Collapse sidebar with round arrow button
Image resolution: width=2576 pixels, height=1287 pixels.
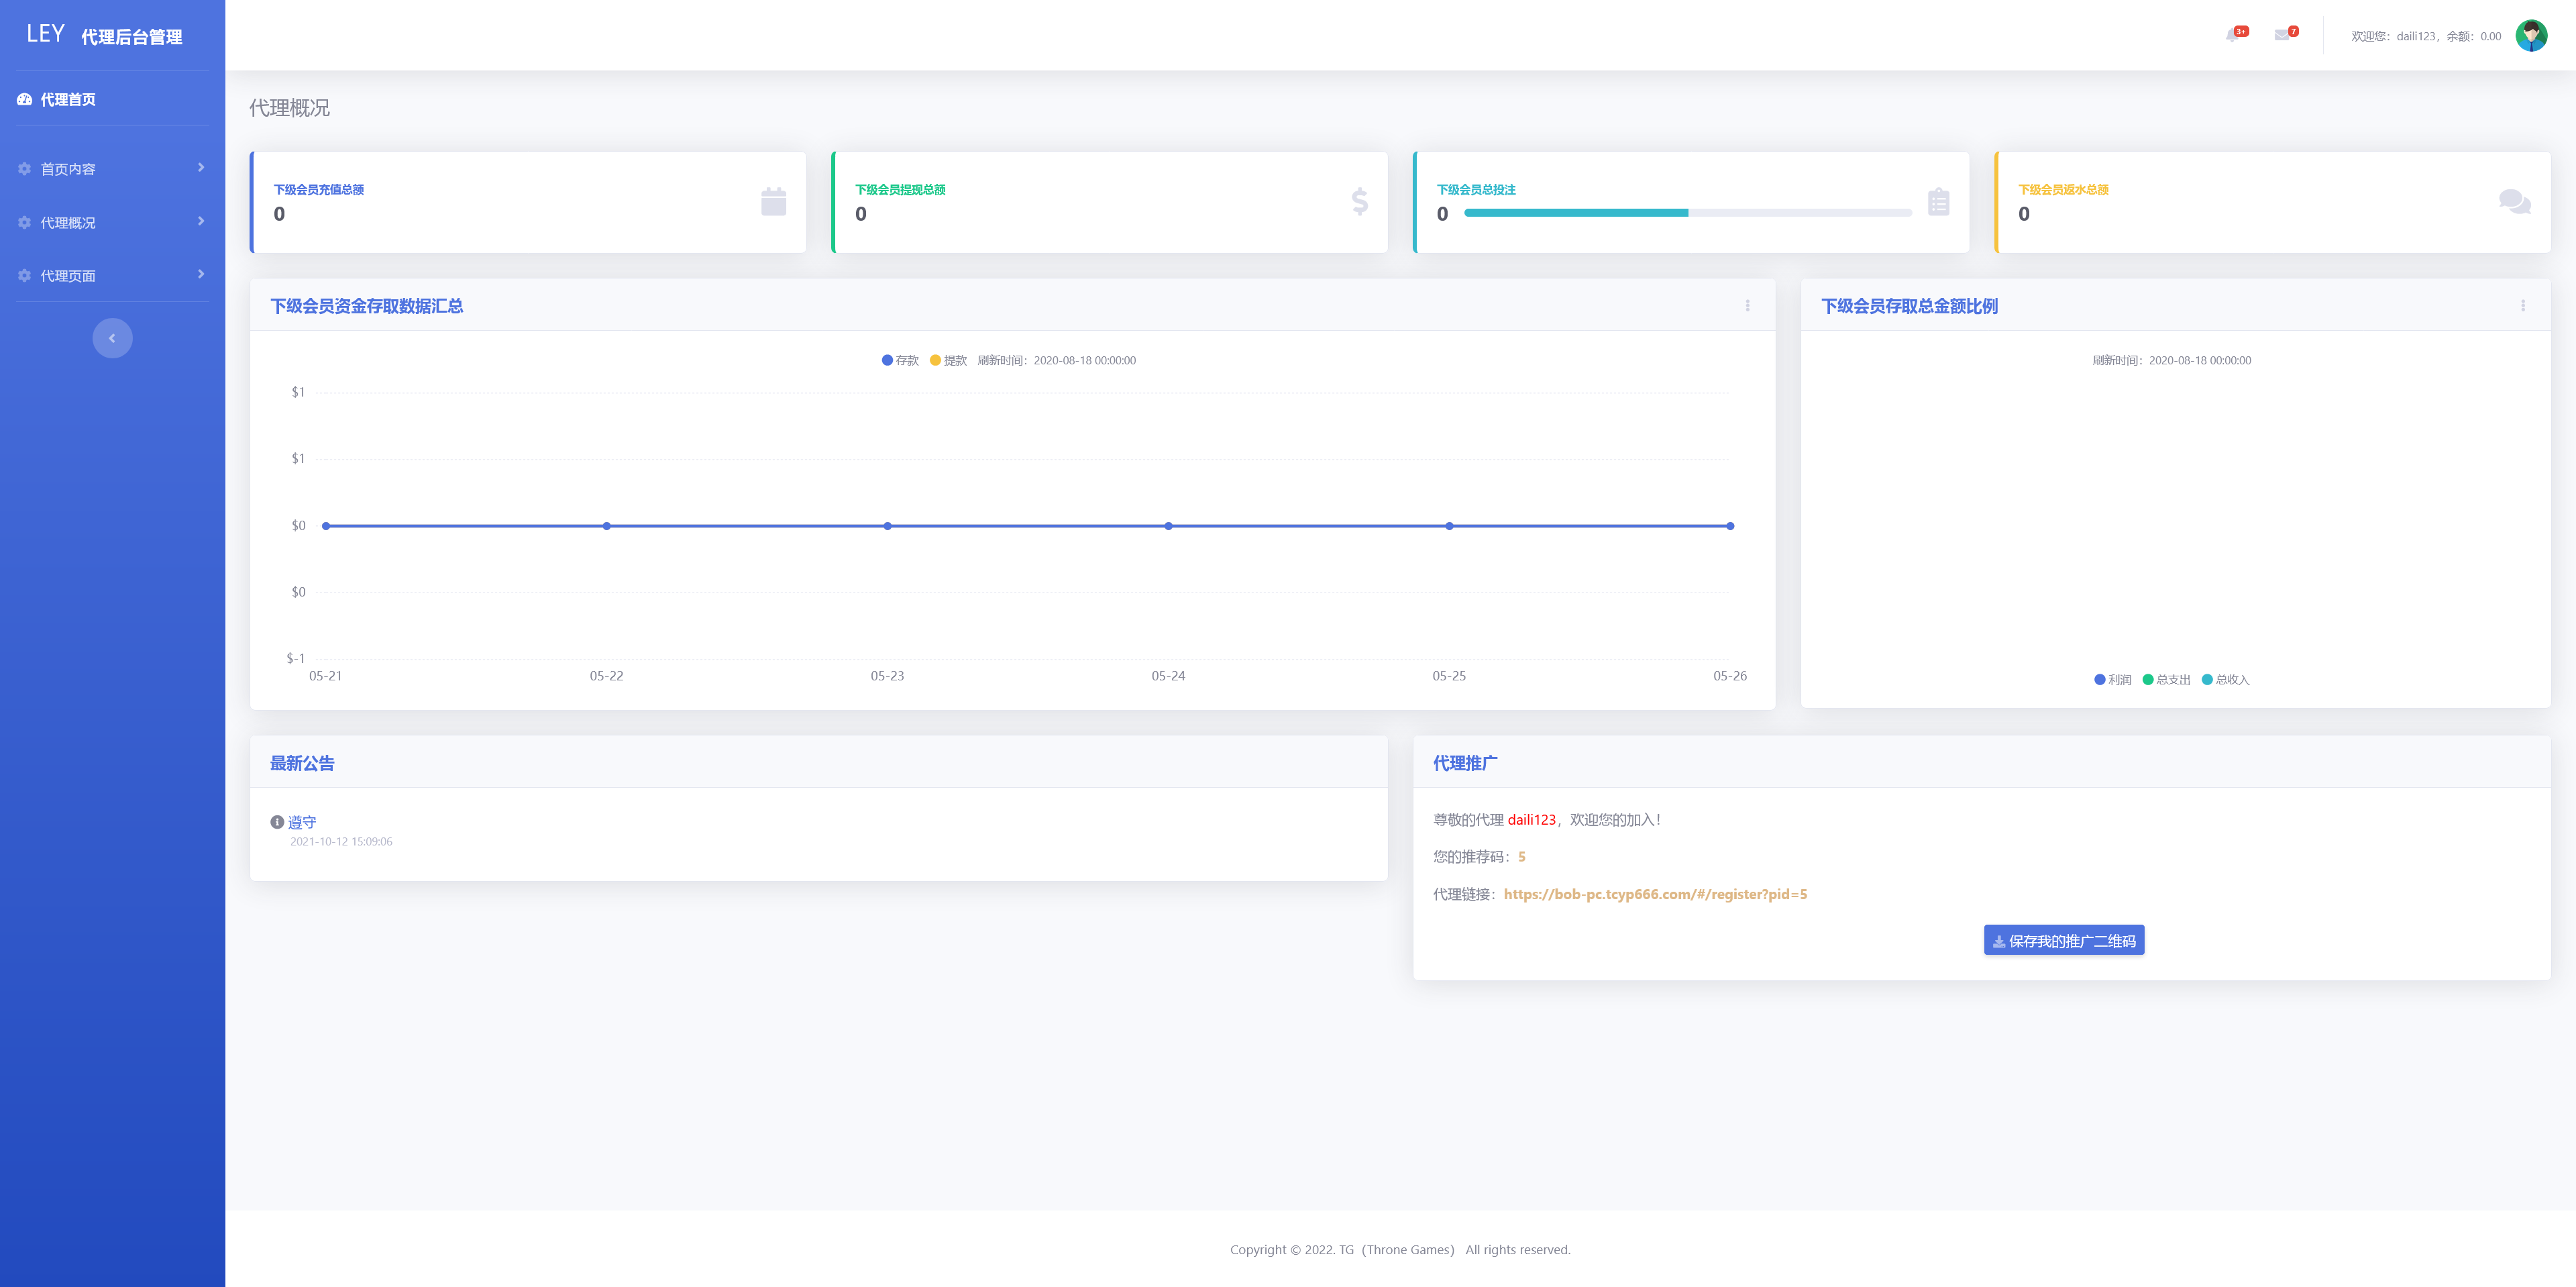(x=112, y=338)
